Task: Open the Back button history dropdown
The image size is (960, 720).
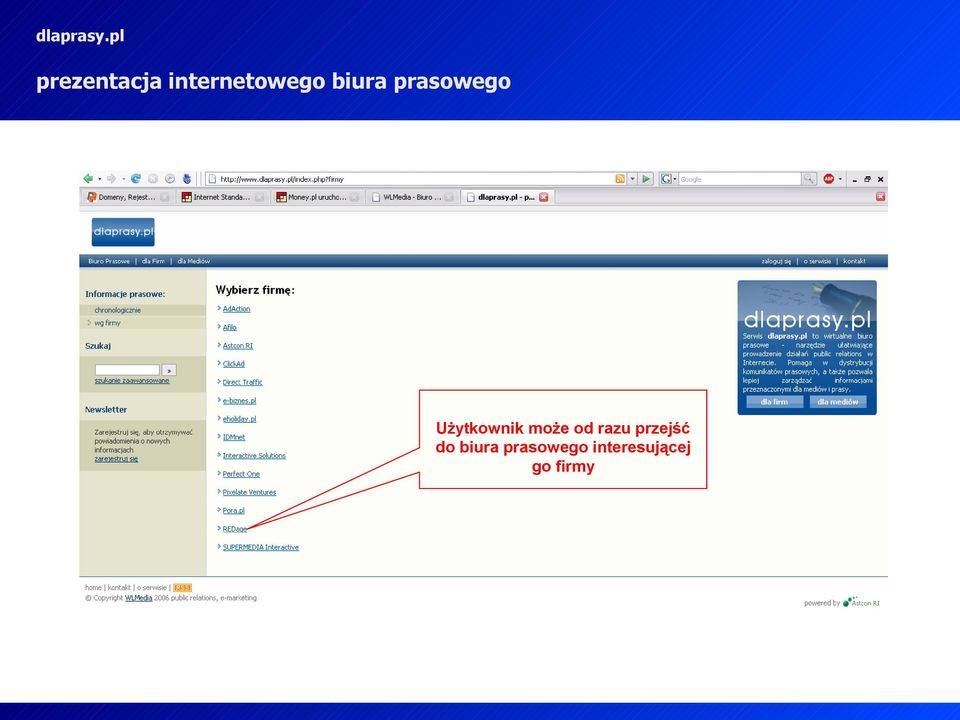Action: pyautogui.click(x=100, y=179)
